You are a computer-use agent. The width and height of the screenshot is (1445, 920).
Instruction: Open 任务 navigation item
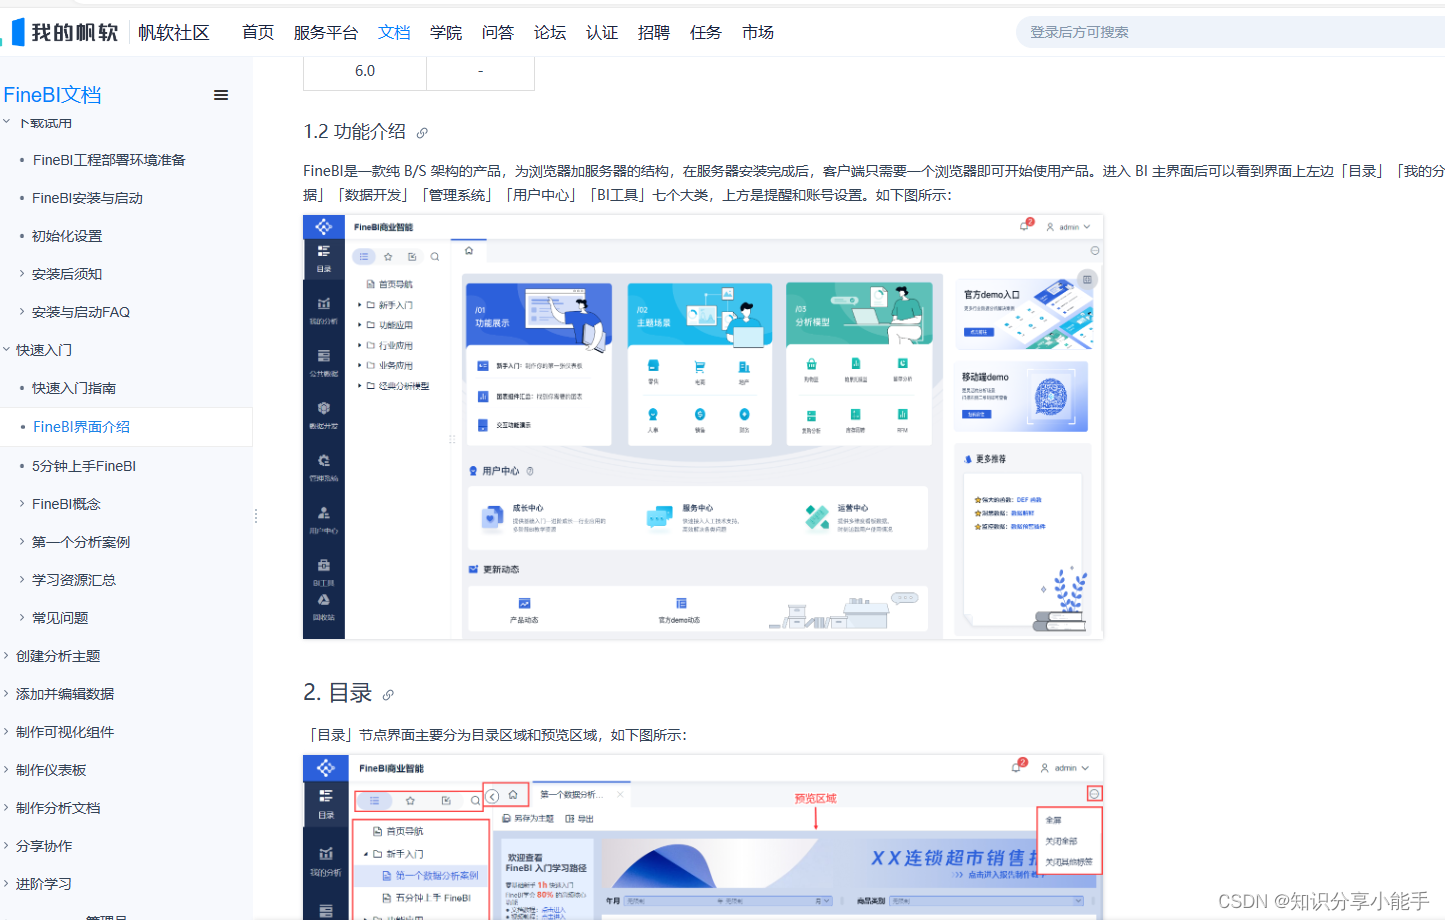coord(706,32)
